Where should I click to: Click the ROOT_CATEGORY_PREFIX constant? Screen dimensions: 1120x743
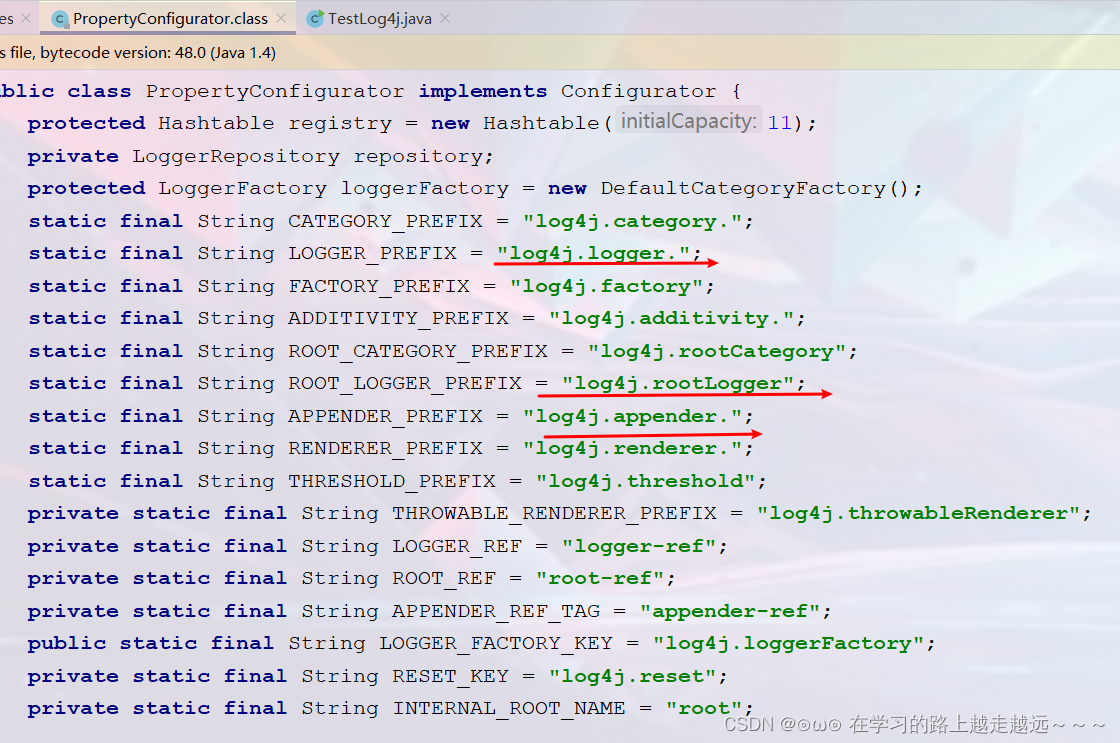[418, 351]
